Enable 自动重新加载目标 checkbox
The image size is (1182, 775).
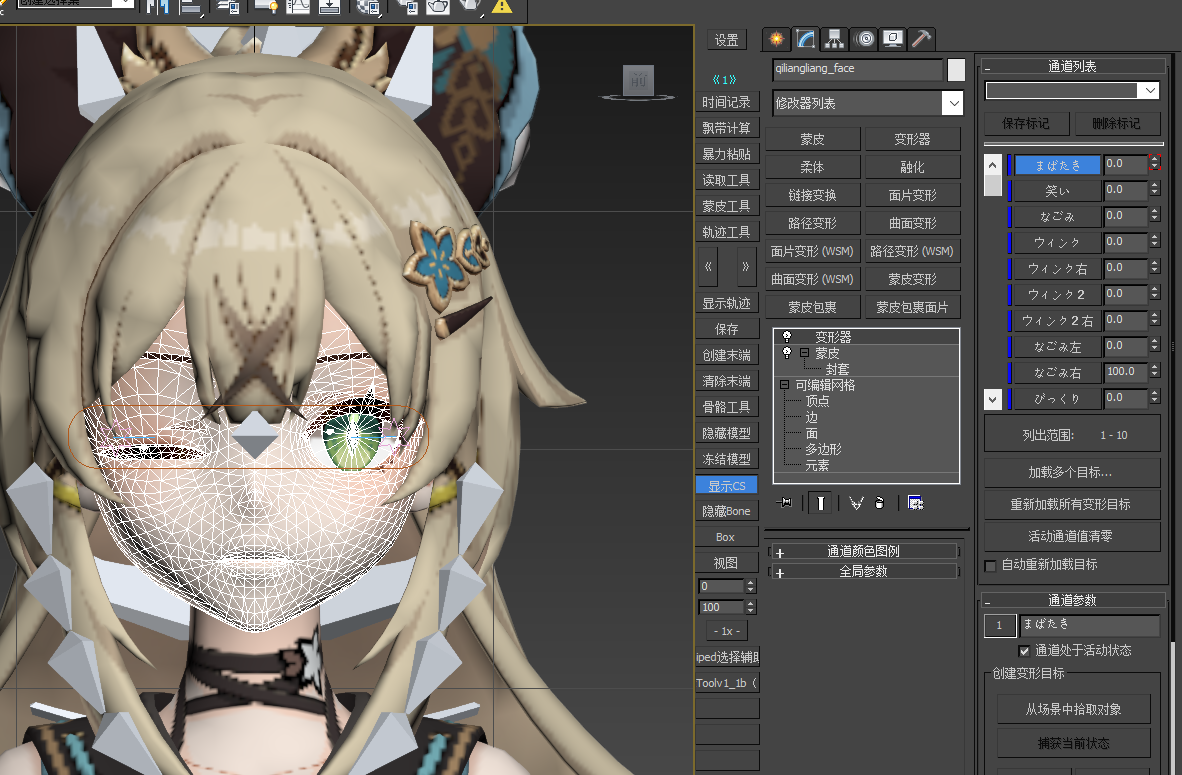click(x=991, y=566)
